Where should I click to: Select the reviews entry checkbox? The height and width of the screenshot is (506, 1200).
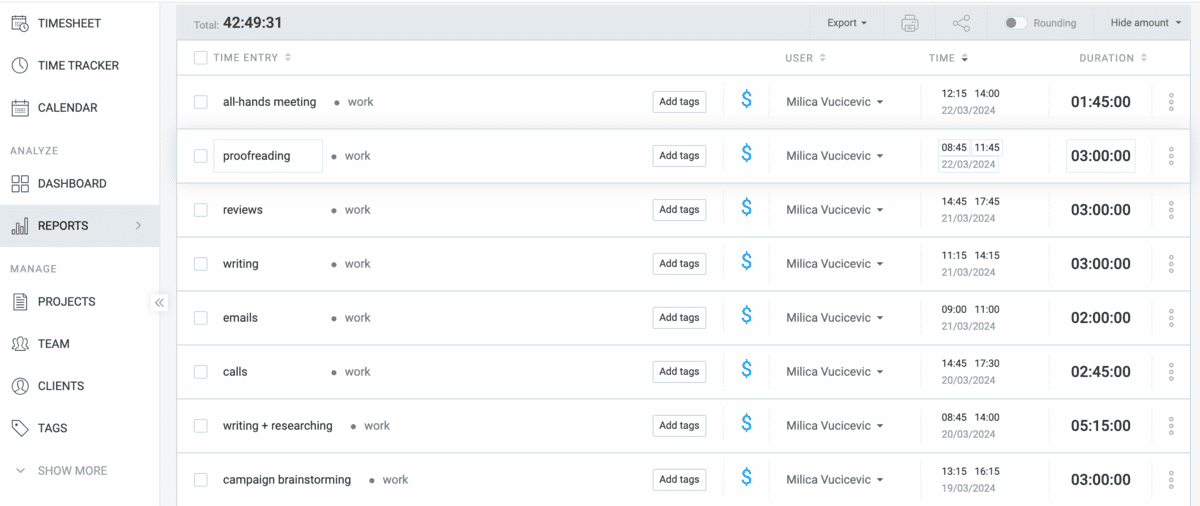[201, 210]
